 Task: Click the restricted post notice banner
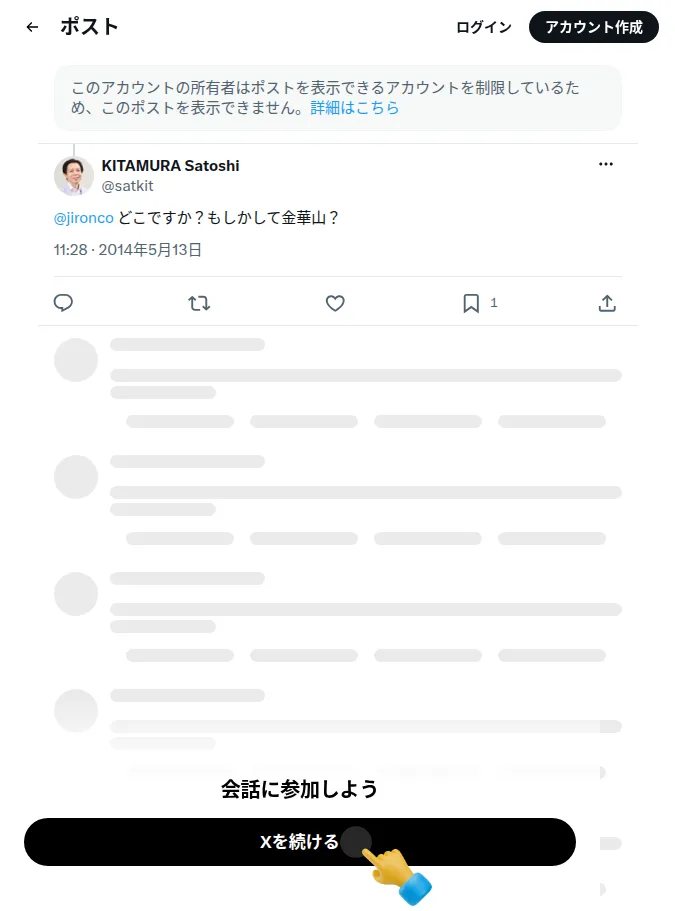click(338, 98)
